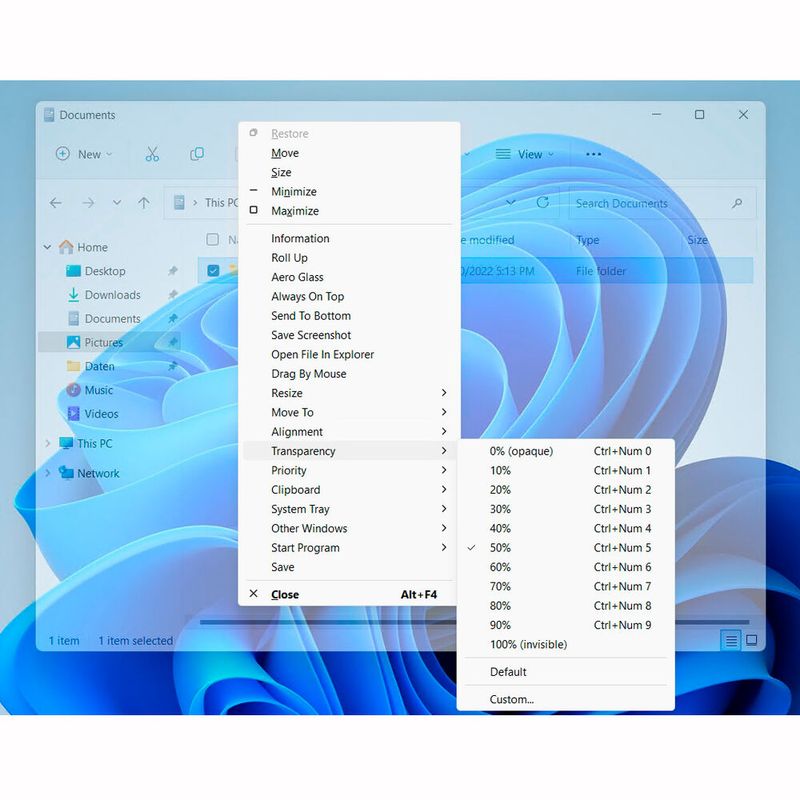800x800 pixels.
Task: Open the View dropdown
Action: 524,154
